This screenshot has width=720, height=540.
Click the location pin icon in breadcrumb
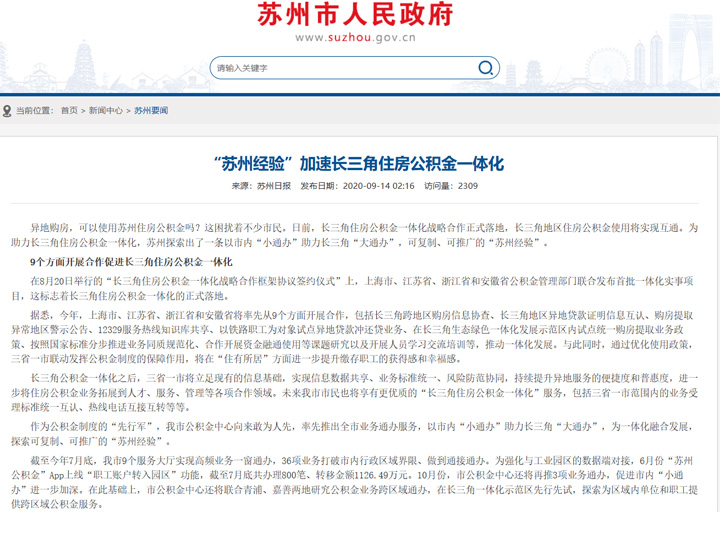click(7, 111)
